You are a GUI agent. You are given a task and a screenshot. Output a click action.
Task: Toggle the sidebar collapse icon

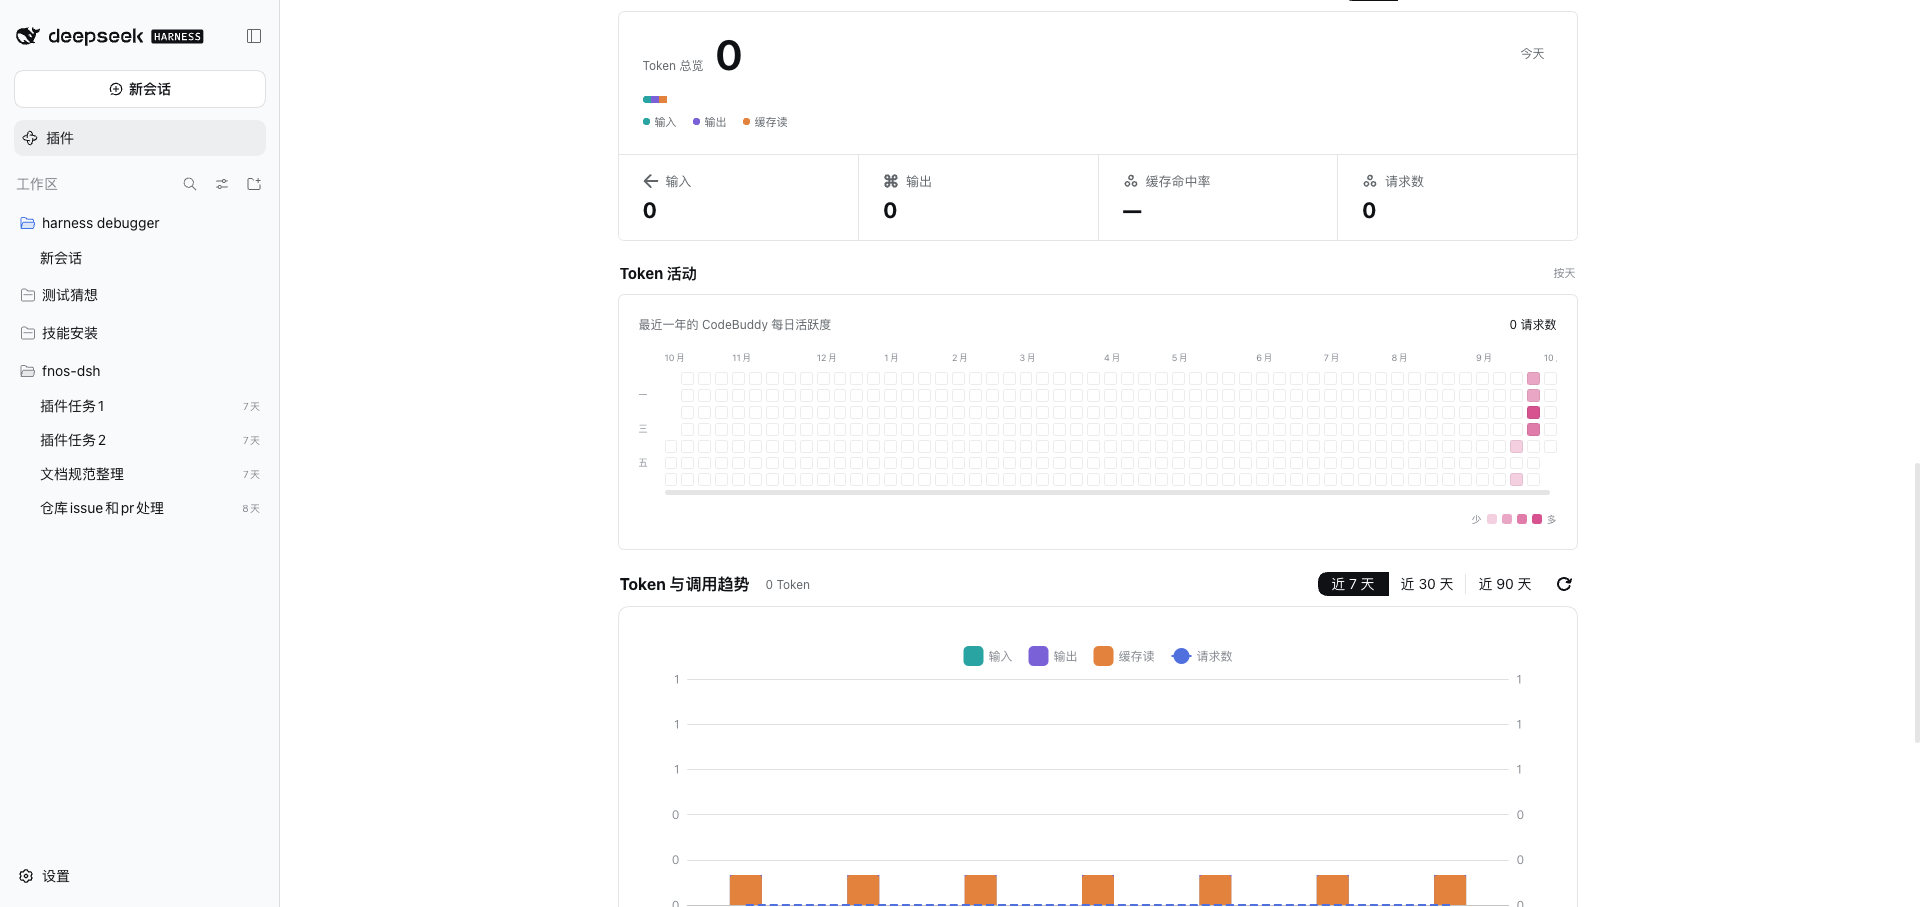[x=254, y=36]
